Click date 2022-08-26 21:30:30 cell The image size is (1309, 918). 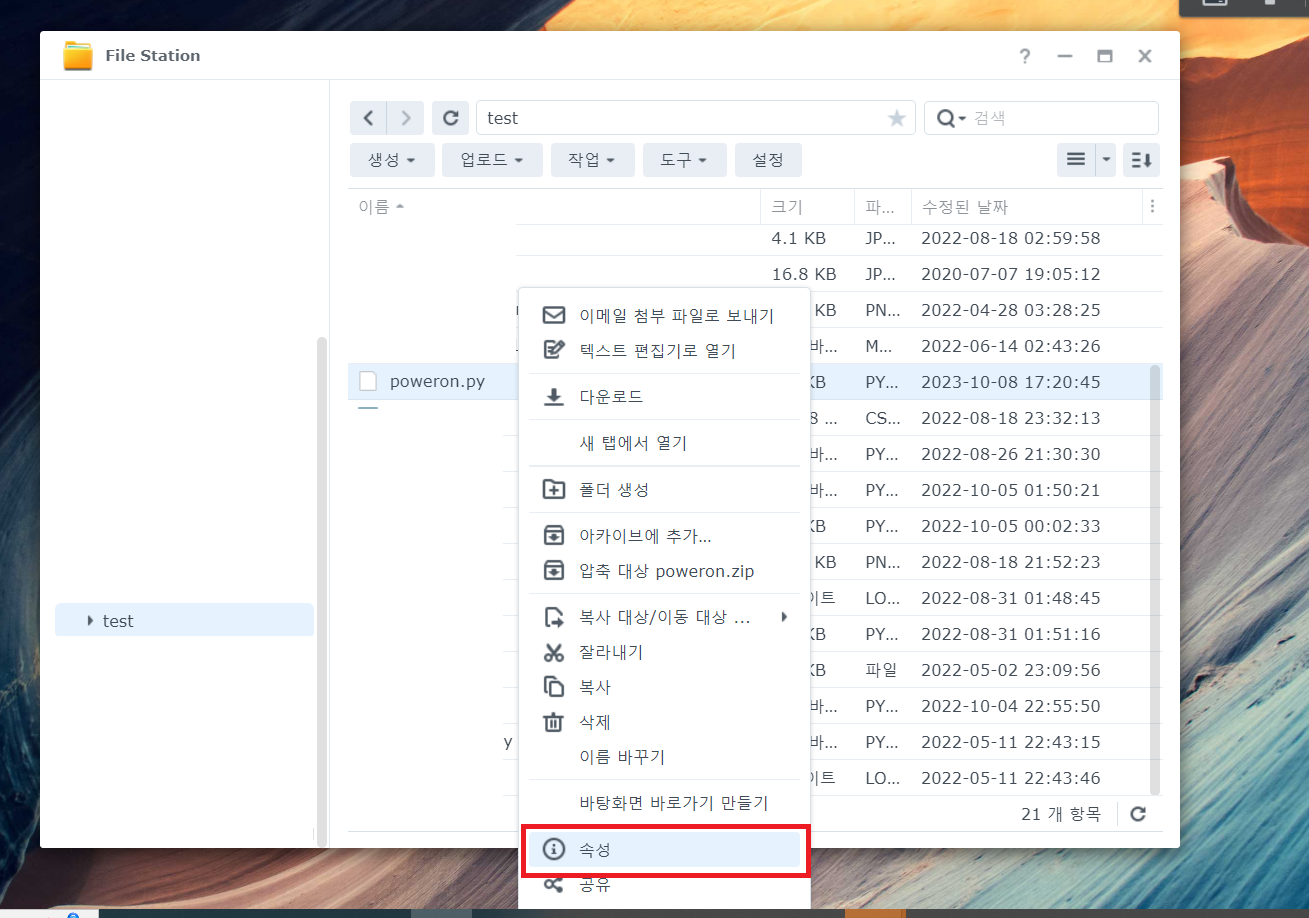1010,454
